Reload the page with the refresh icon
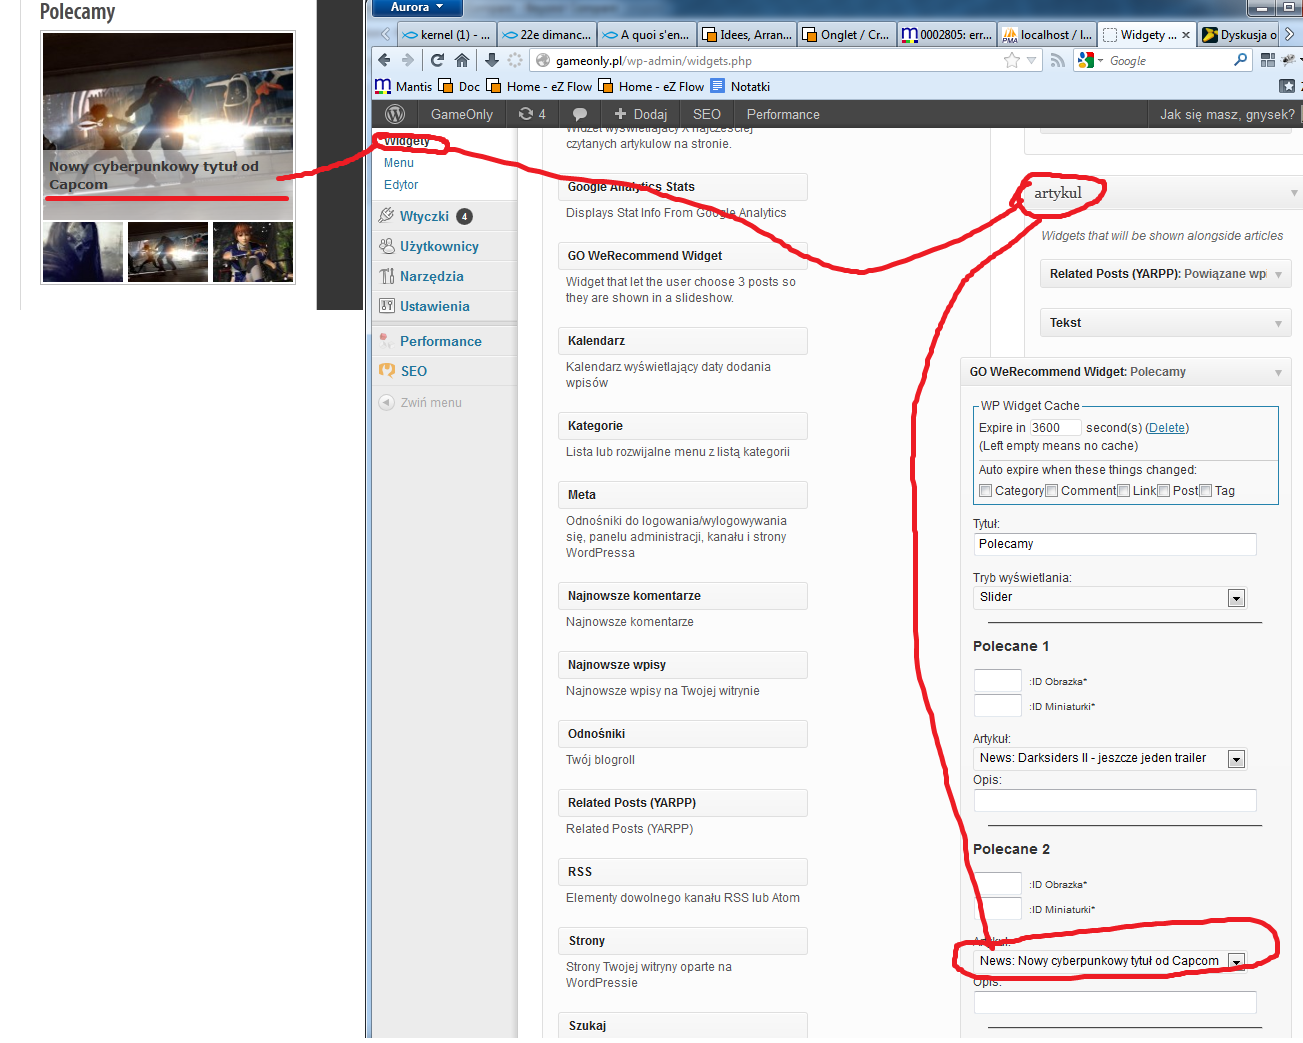Viewport: 1303px width, 1043px height. (x=437, y=61)
